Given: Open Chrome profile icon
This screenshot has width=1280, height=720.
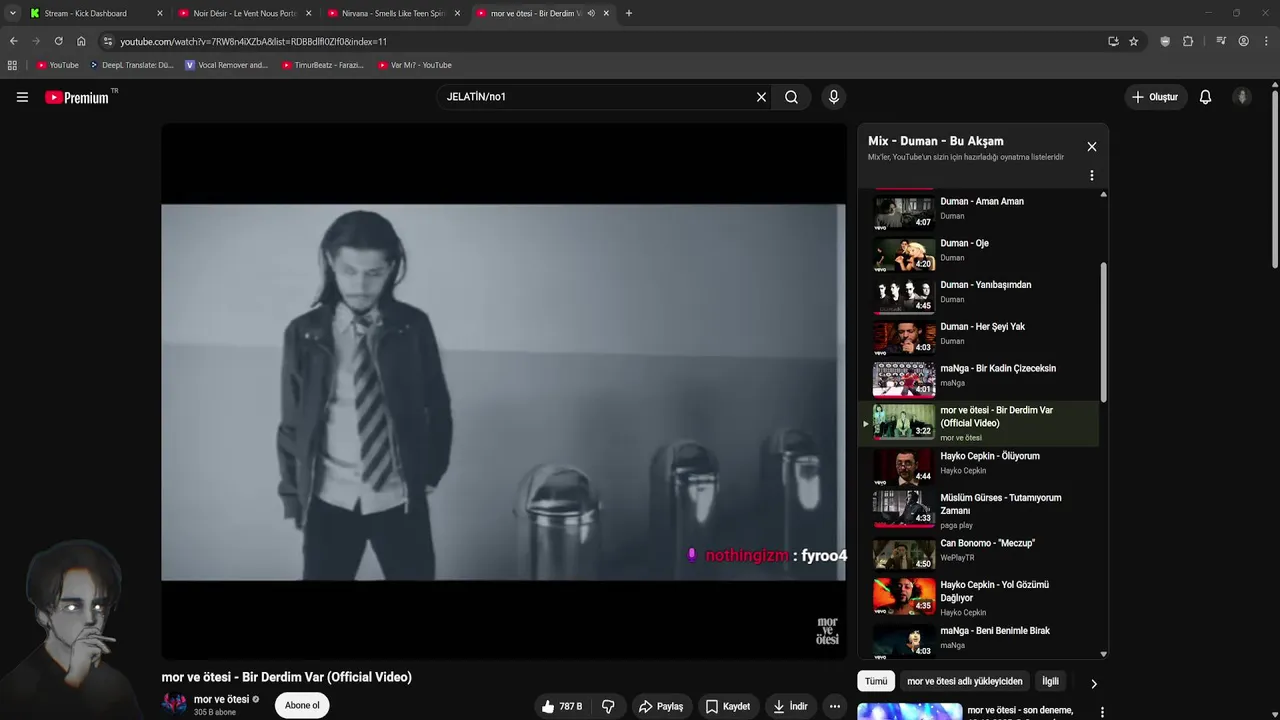Looking at the screenshot, I should click(x=1243, y=41).
